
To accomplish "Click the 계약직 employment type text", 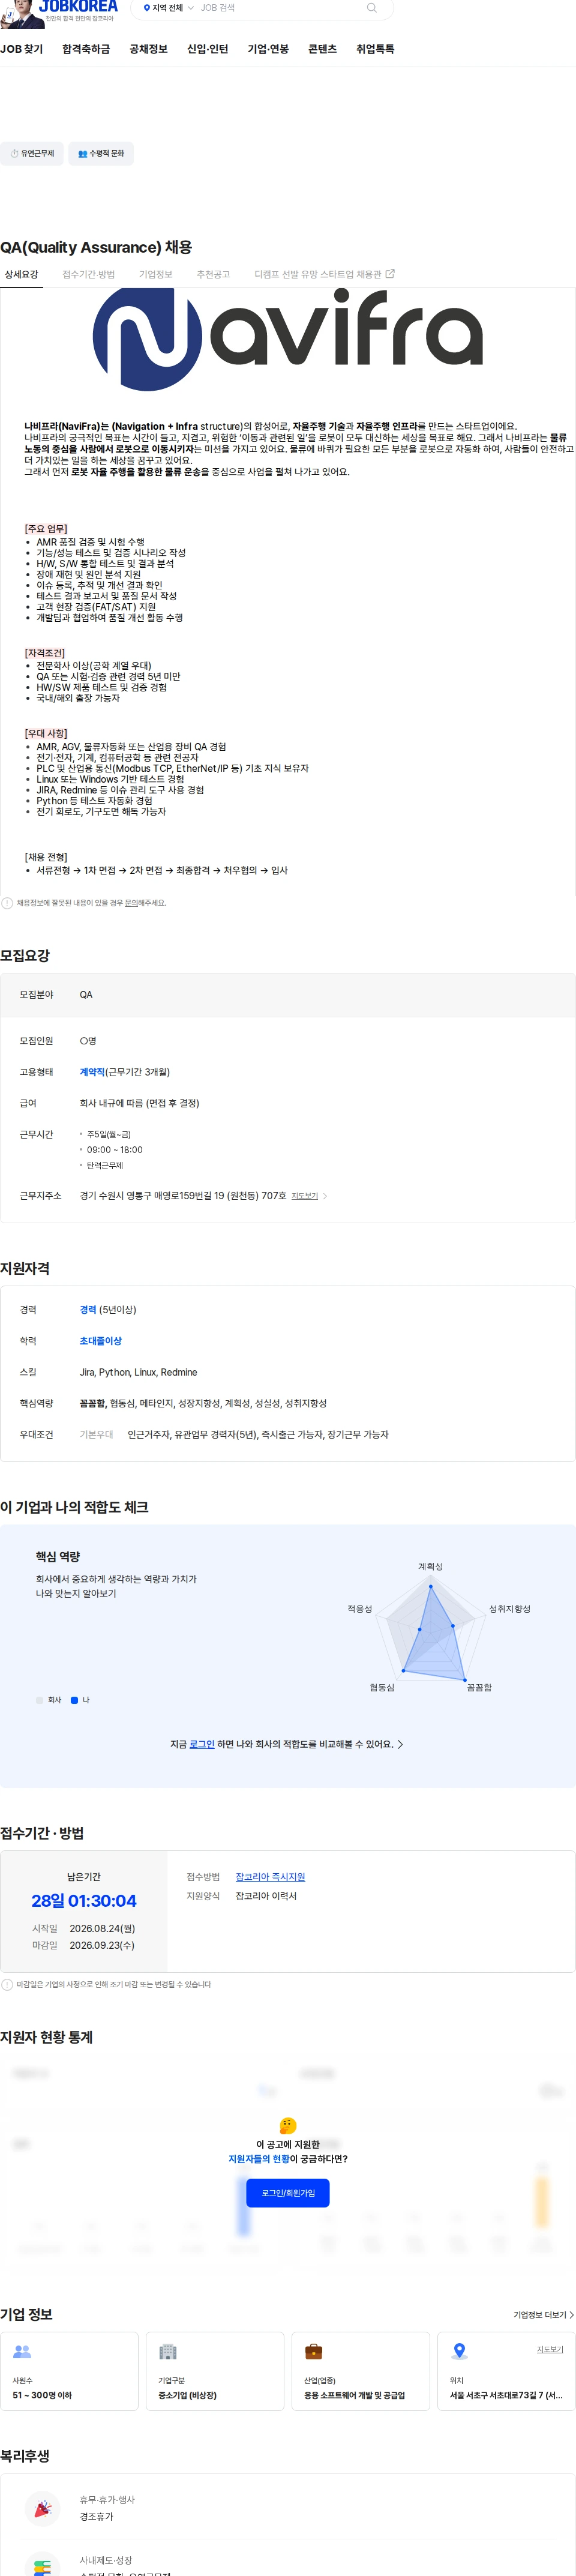I will 92,1072.
